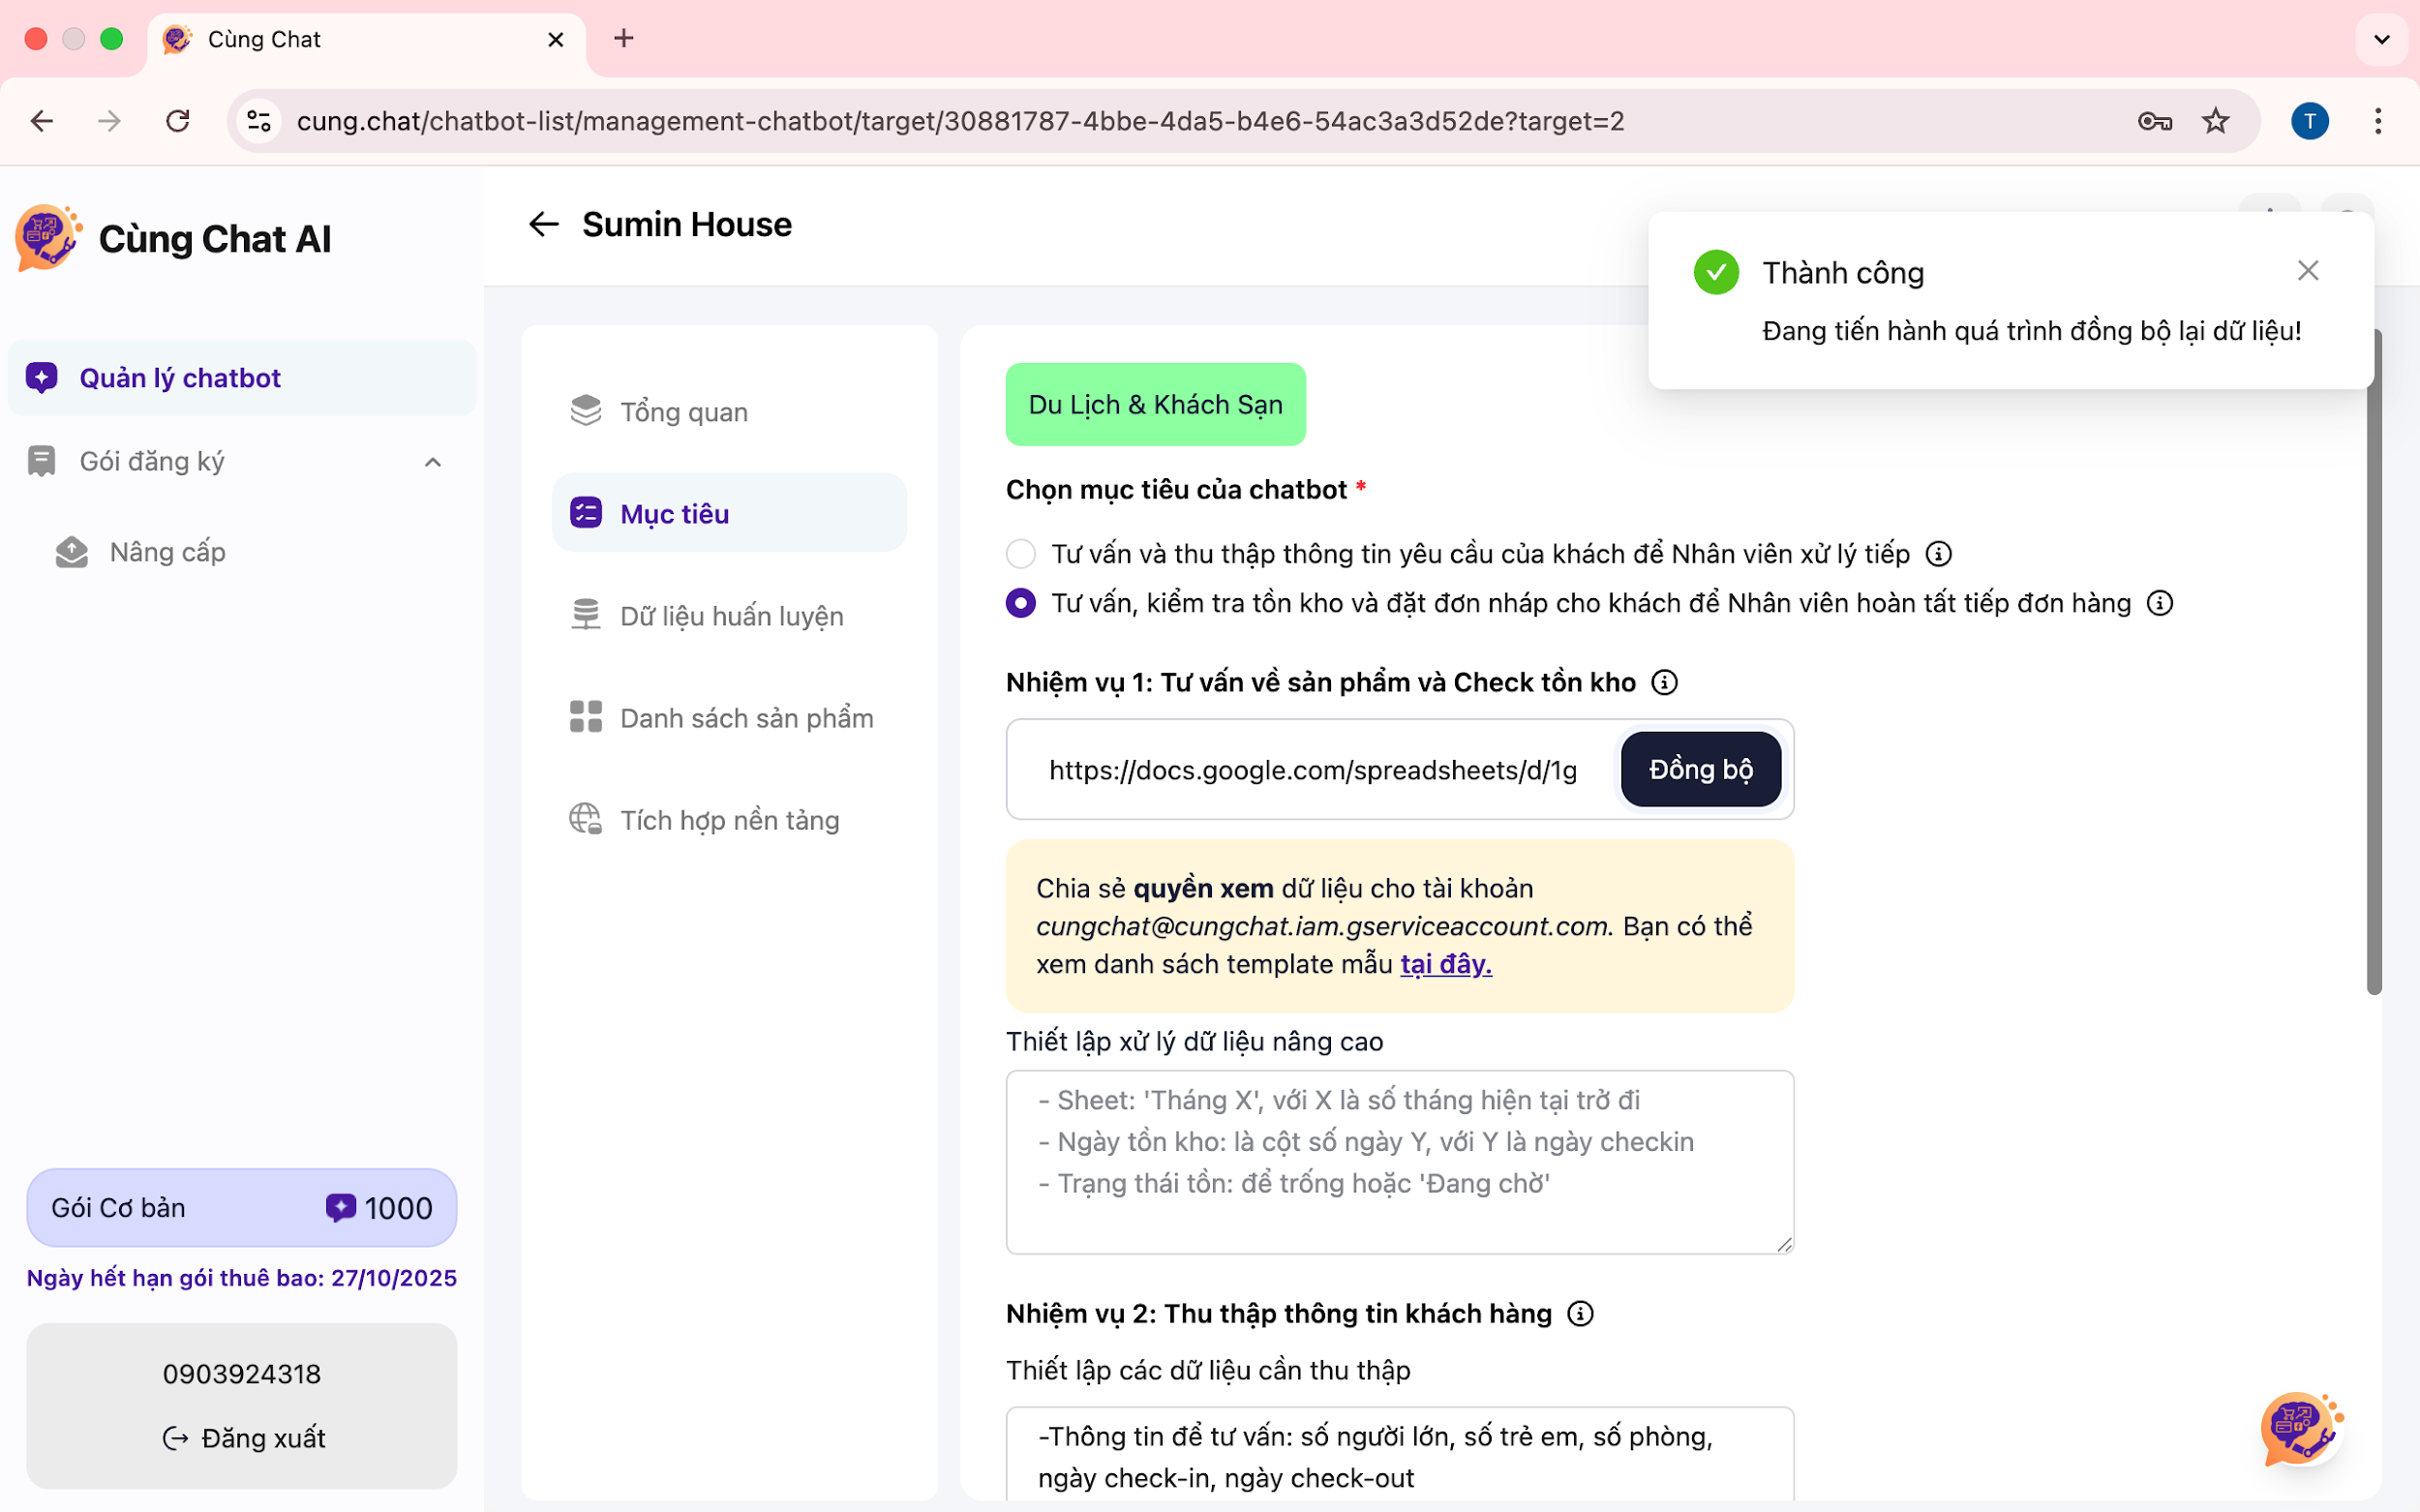Click info icon next to Nhiệm vụ 1

(1664, 682)
